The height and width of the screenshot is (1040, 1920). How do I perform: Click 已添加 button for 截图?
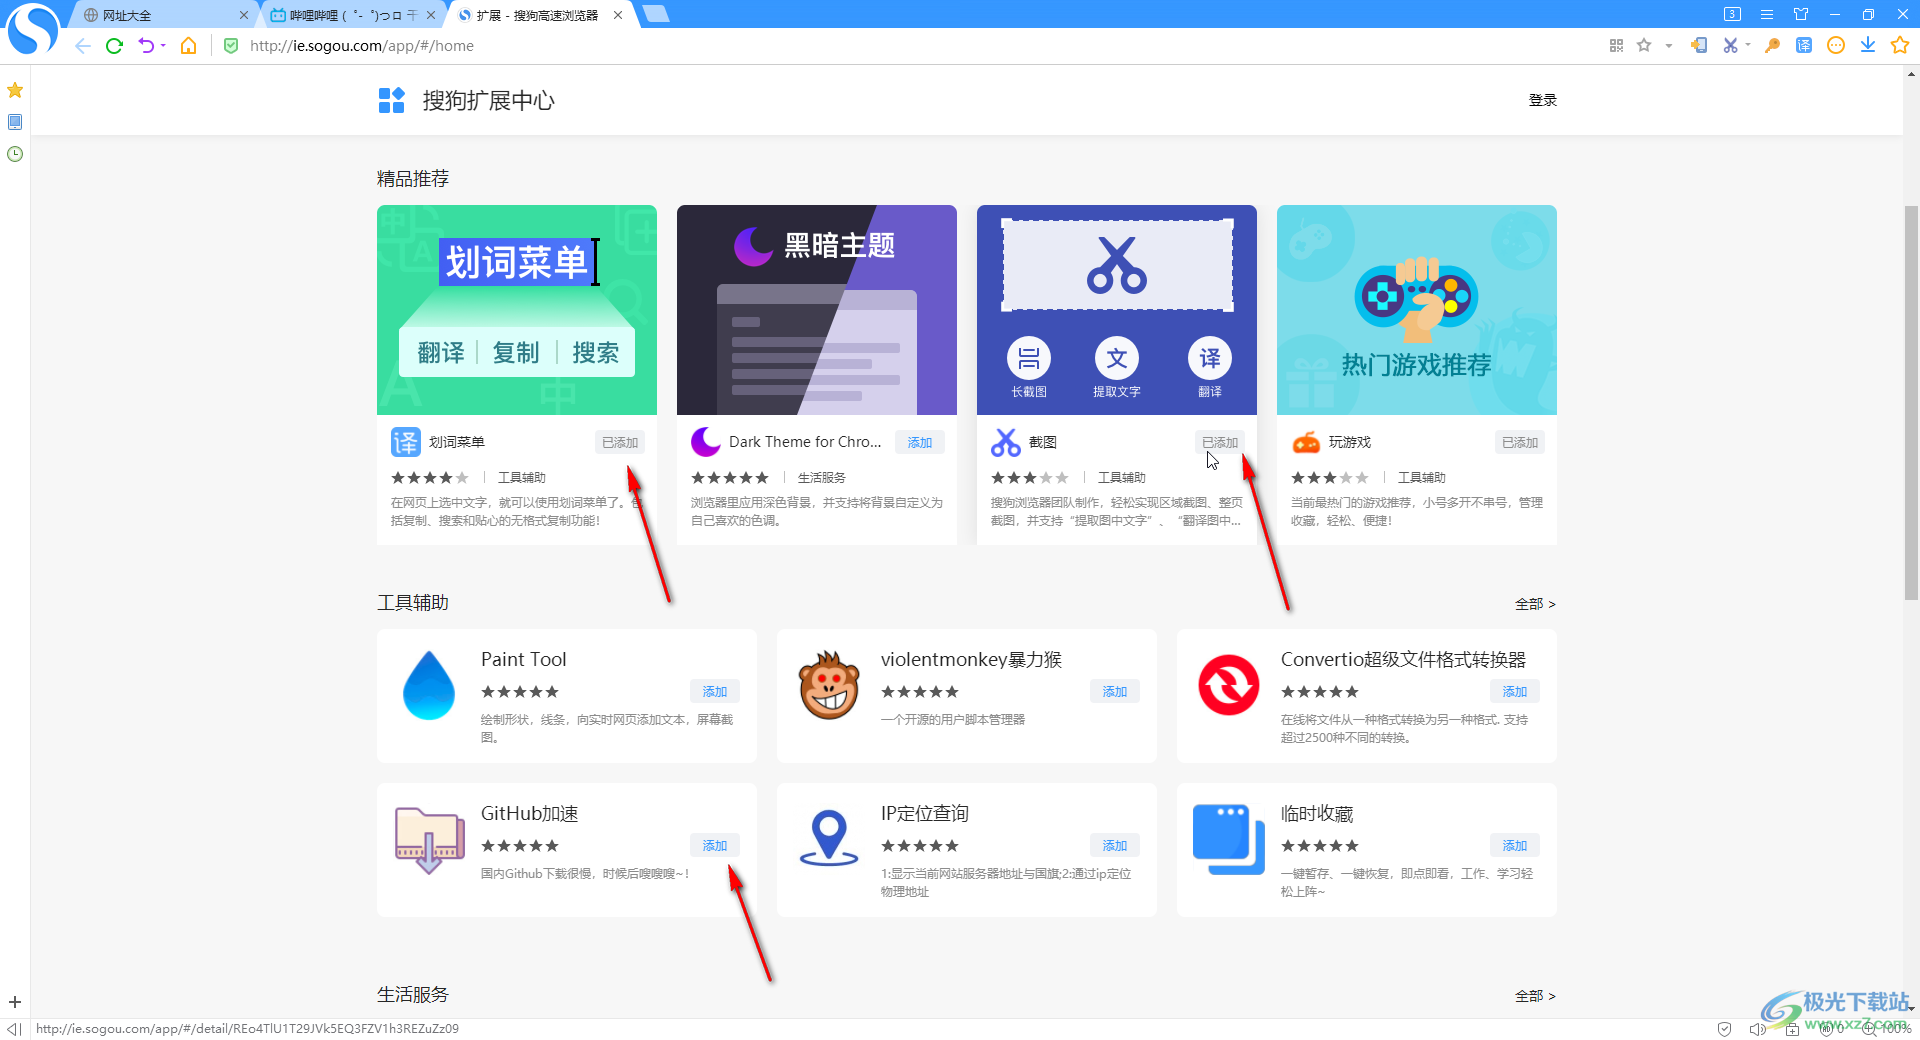coord(1220,442)
